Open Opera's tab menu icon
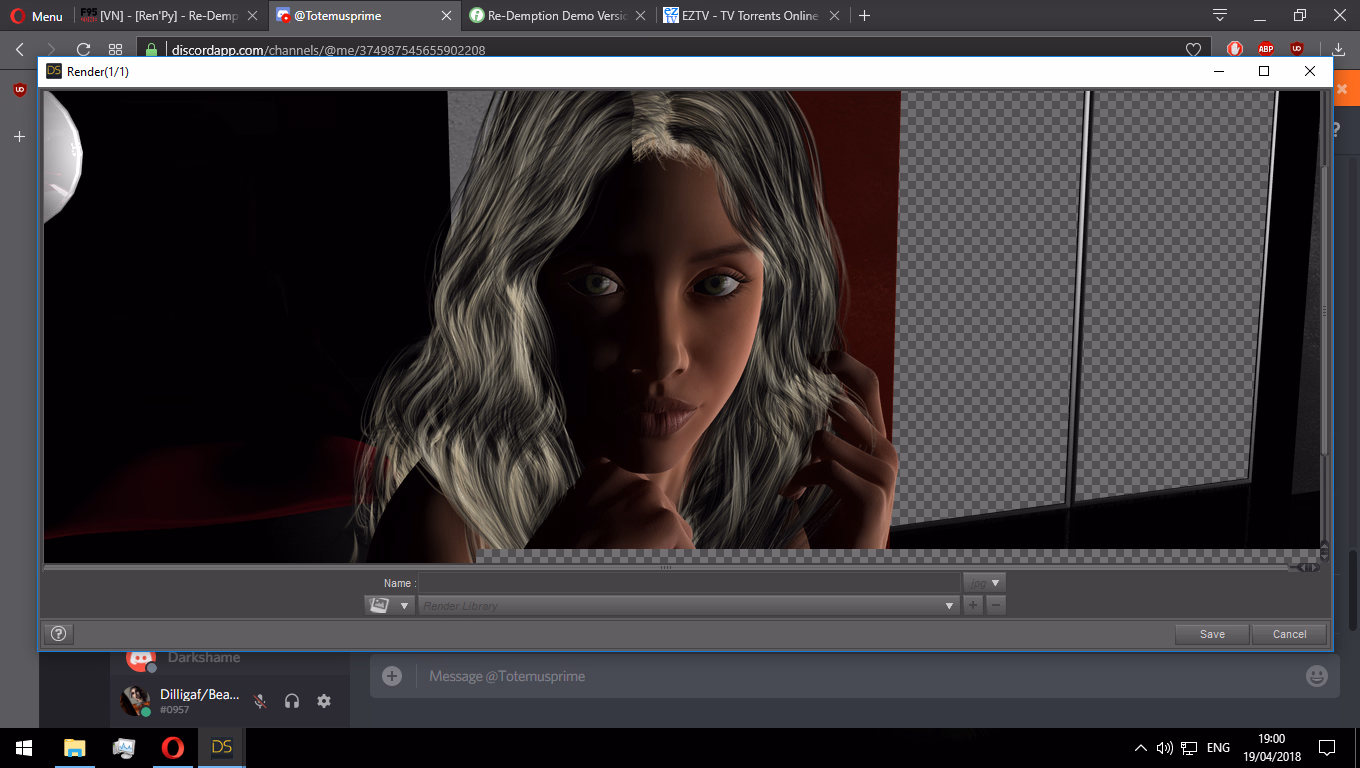 (1220, 16)
